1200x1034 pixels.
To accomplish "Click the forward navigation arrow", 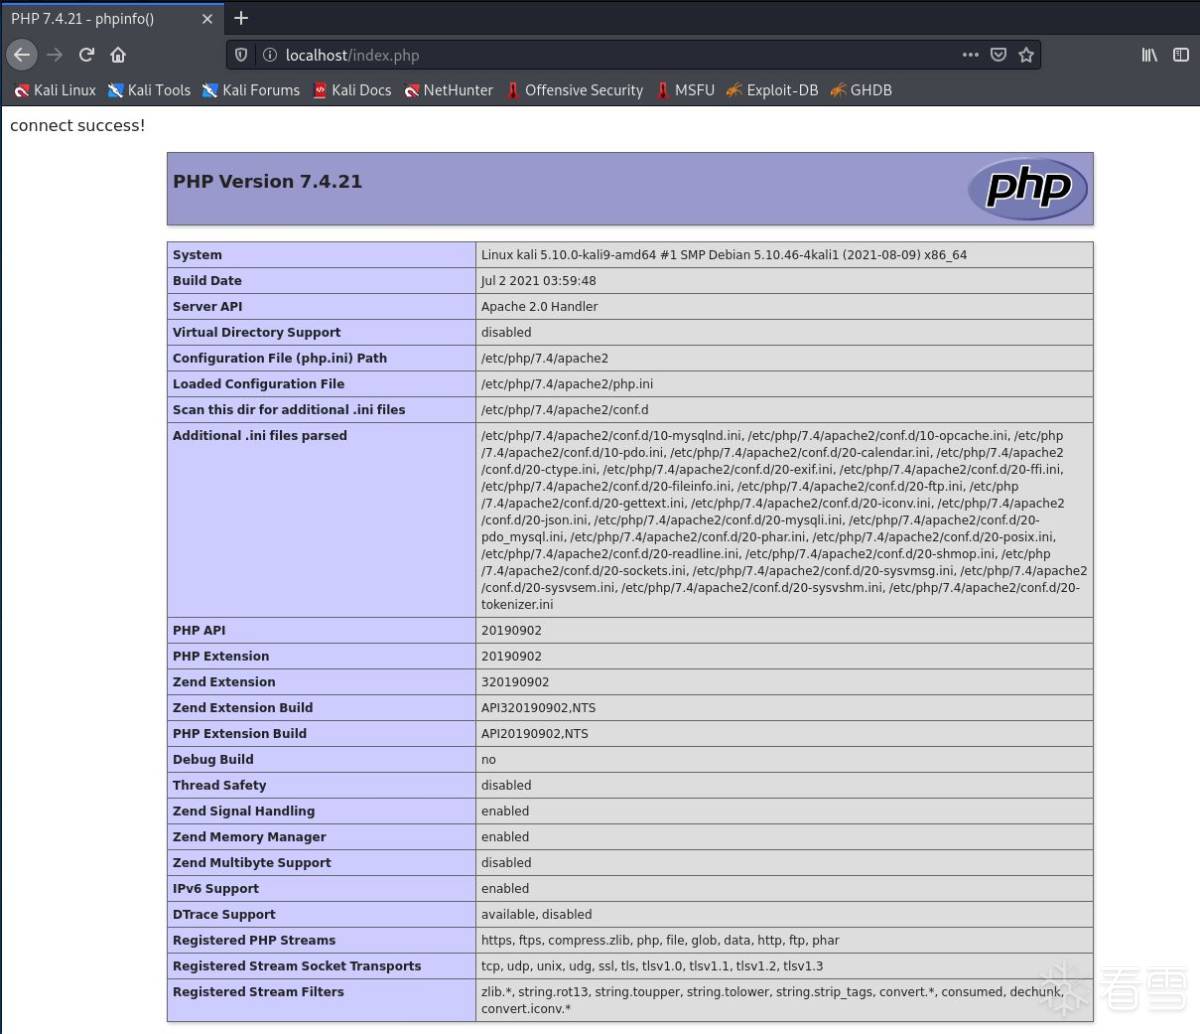I will pyautogui.click(x=55, y=55).
